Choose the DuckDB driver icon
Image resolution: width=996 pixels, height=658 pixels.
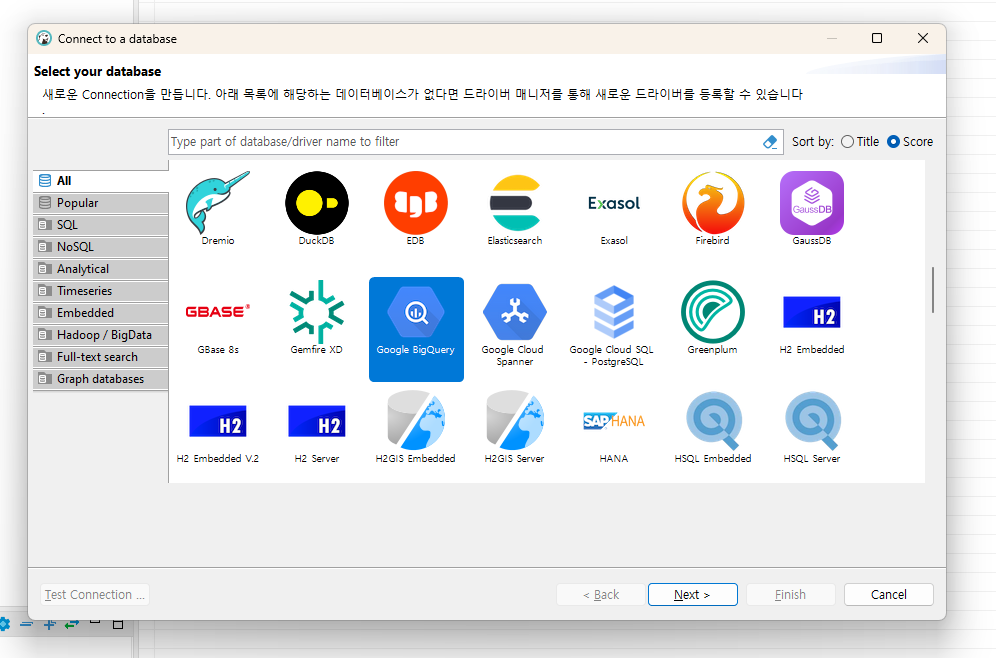316,203
